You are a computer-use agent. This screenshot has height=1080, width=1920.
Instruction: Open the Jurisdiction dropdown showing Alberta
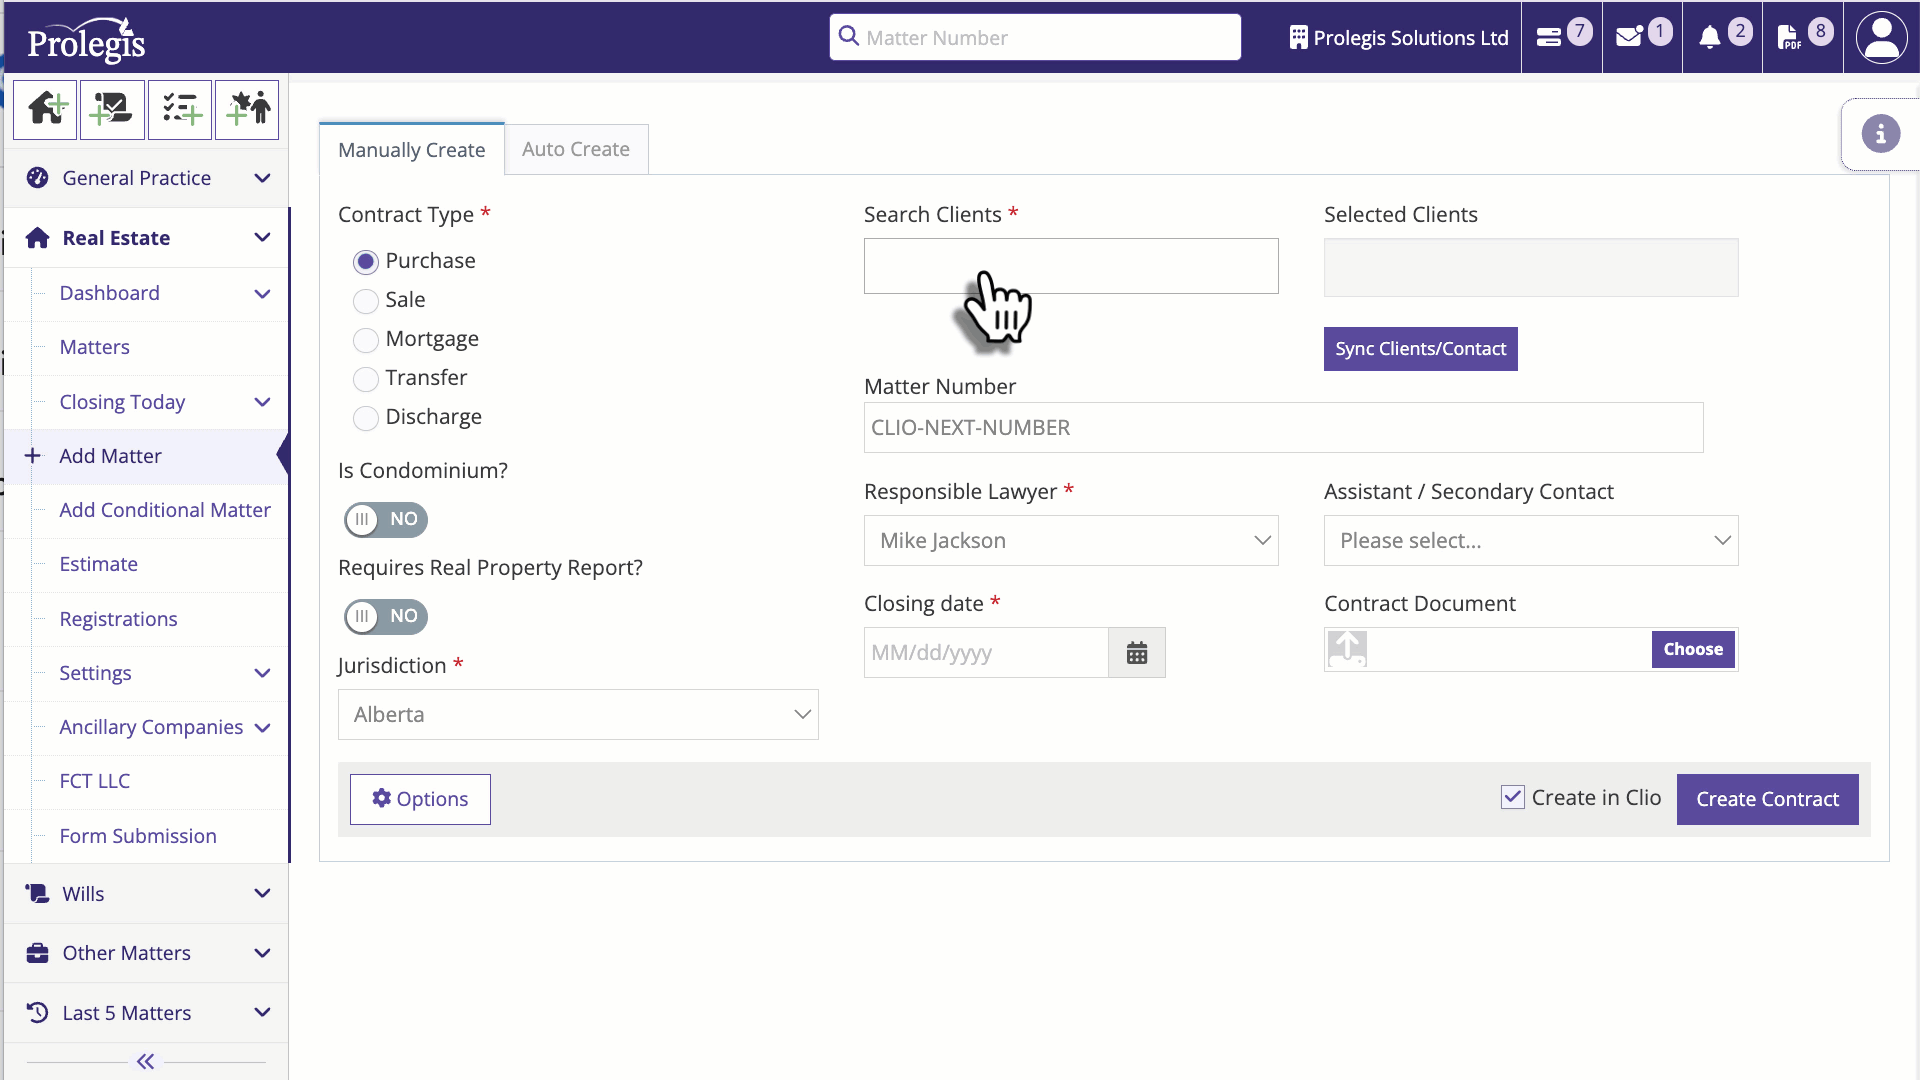578,714
